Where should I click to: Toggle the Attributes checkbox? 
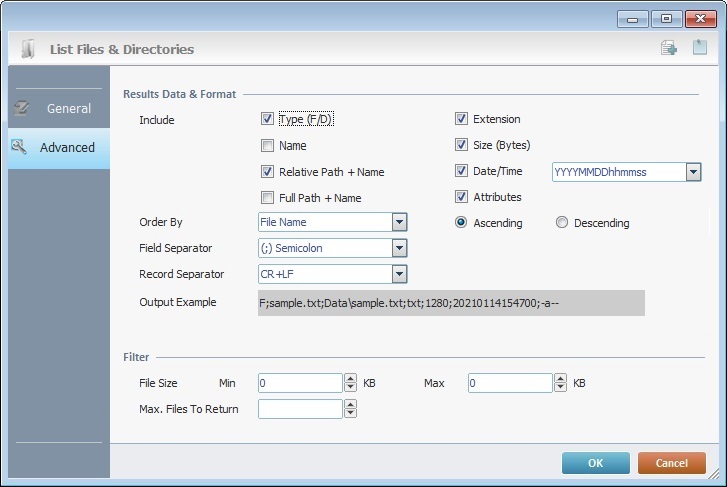click(461, 197)
